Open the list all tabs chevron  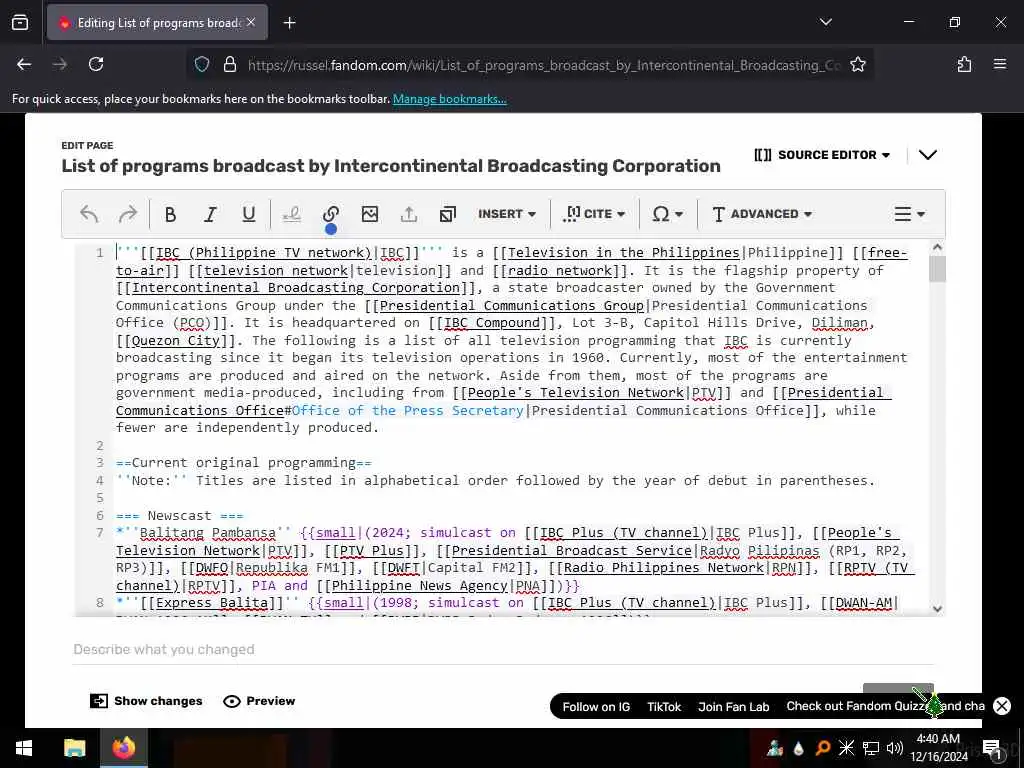825,22
